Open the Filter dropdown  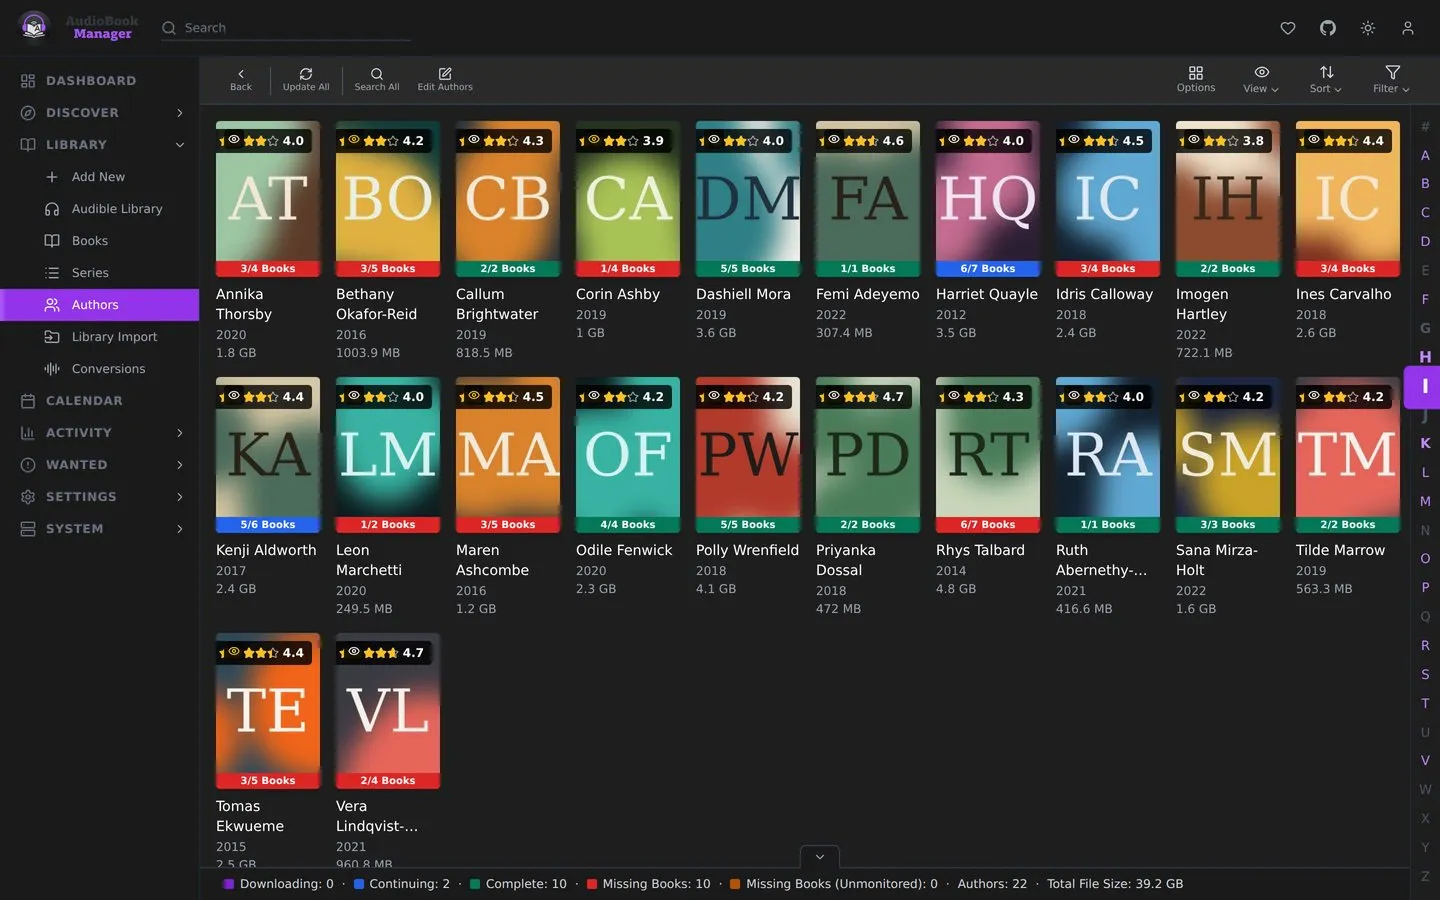tap(1391, 79)
